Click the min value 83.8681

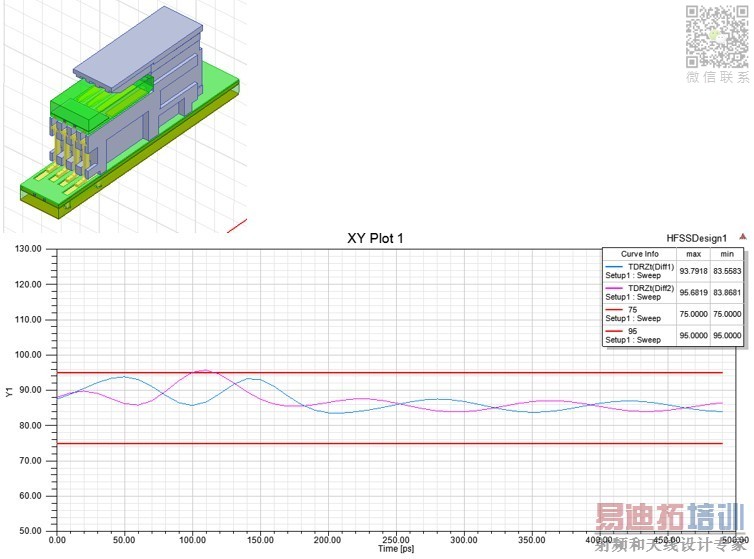(727, 292)
